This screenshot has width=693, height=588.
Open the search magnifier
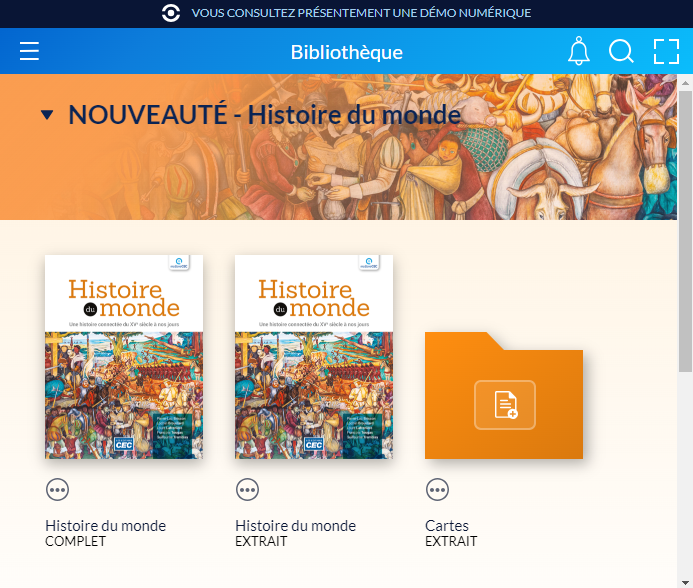tap(621, 51)
